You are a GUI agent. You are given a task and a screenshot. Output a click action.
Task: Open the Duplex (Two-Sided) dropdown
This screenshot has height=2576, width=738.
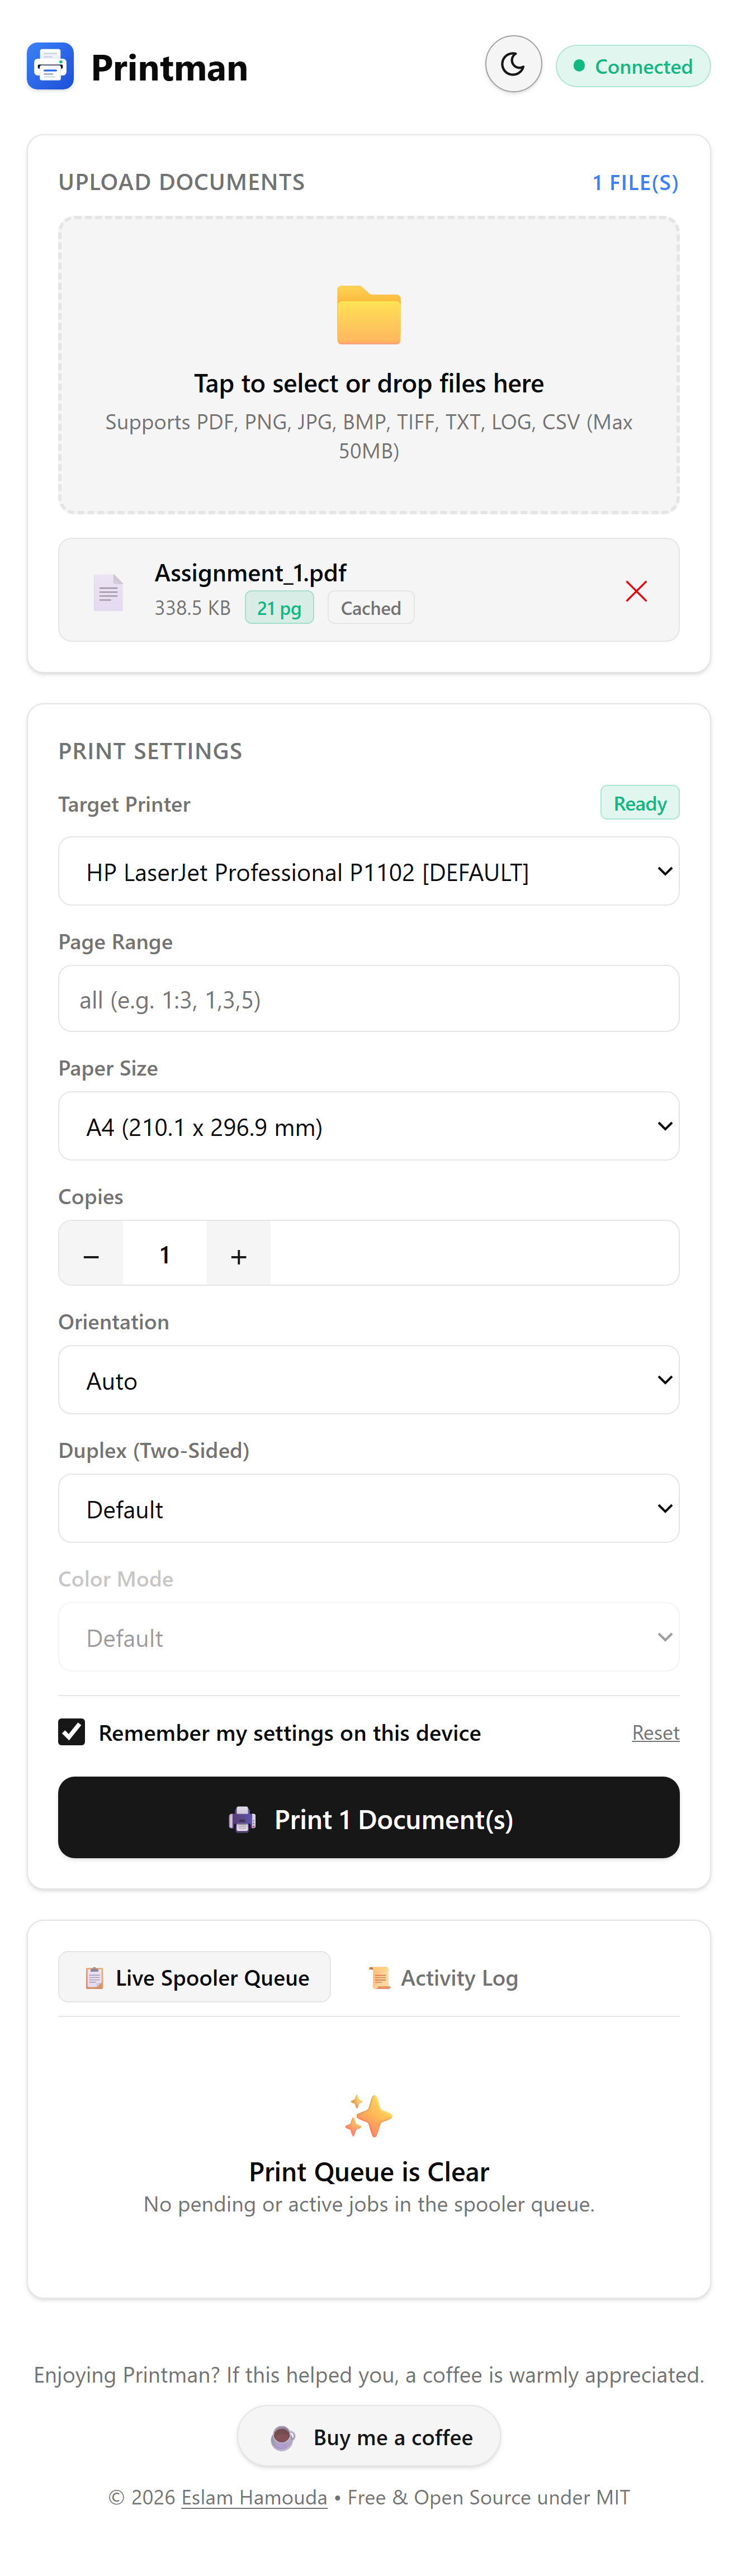point(369,1509)
